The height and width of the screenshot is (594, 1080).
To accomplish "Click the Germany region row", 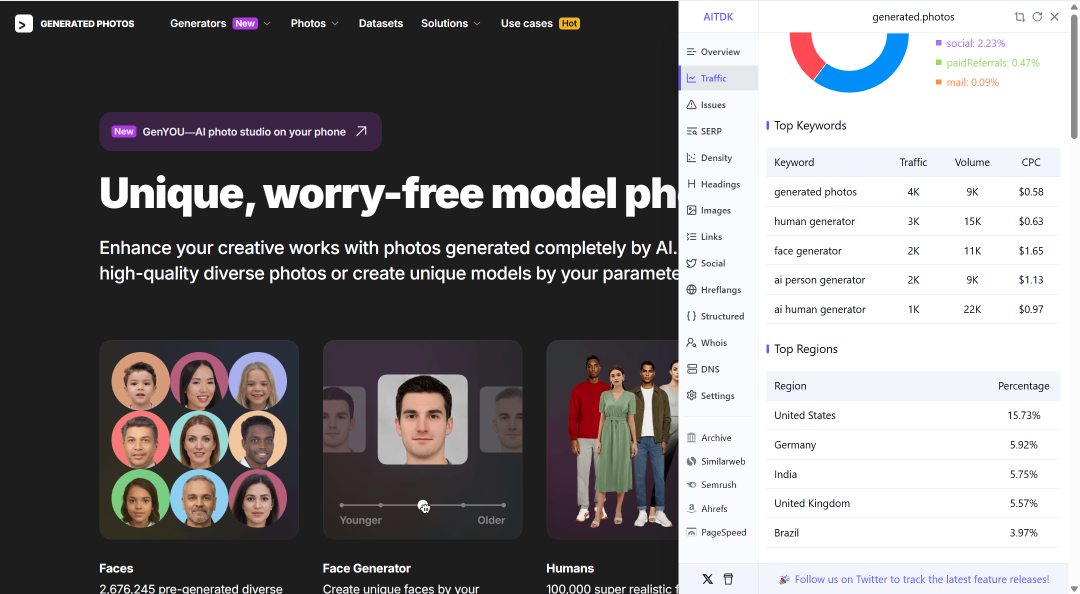I will pyautogui.click(x=913, y=444).
